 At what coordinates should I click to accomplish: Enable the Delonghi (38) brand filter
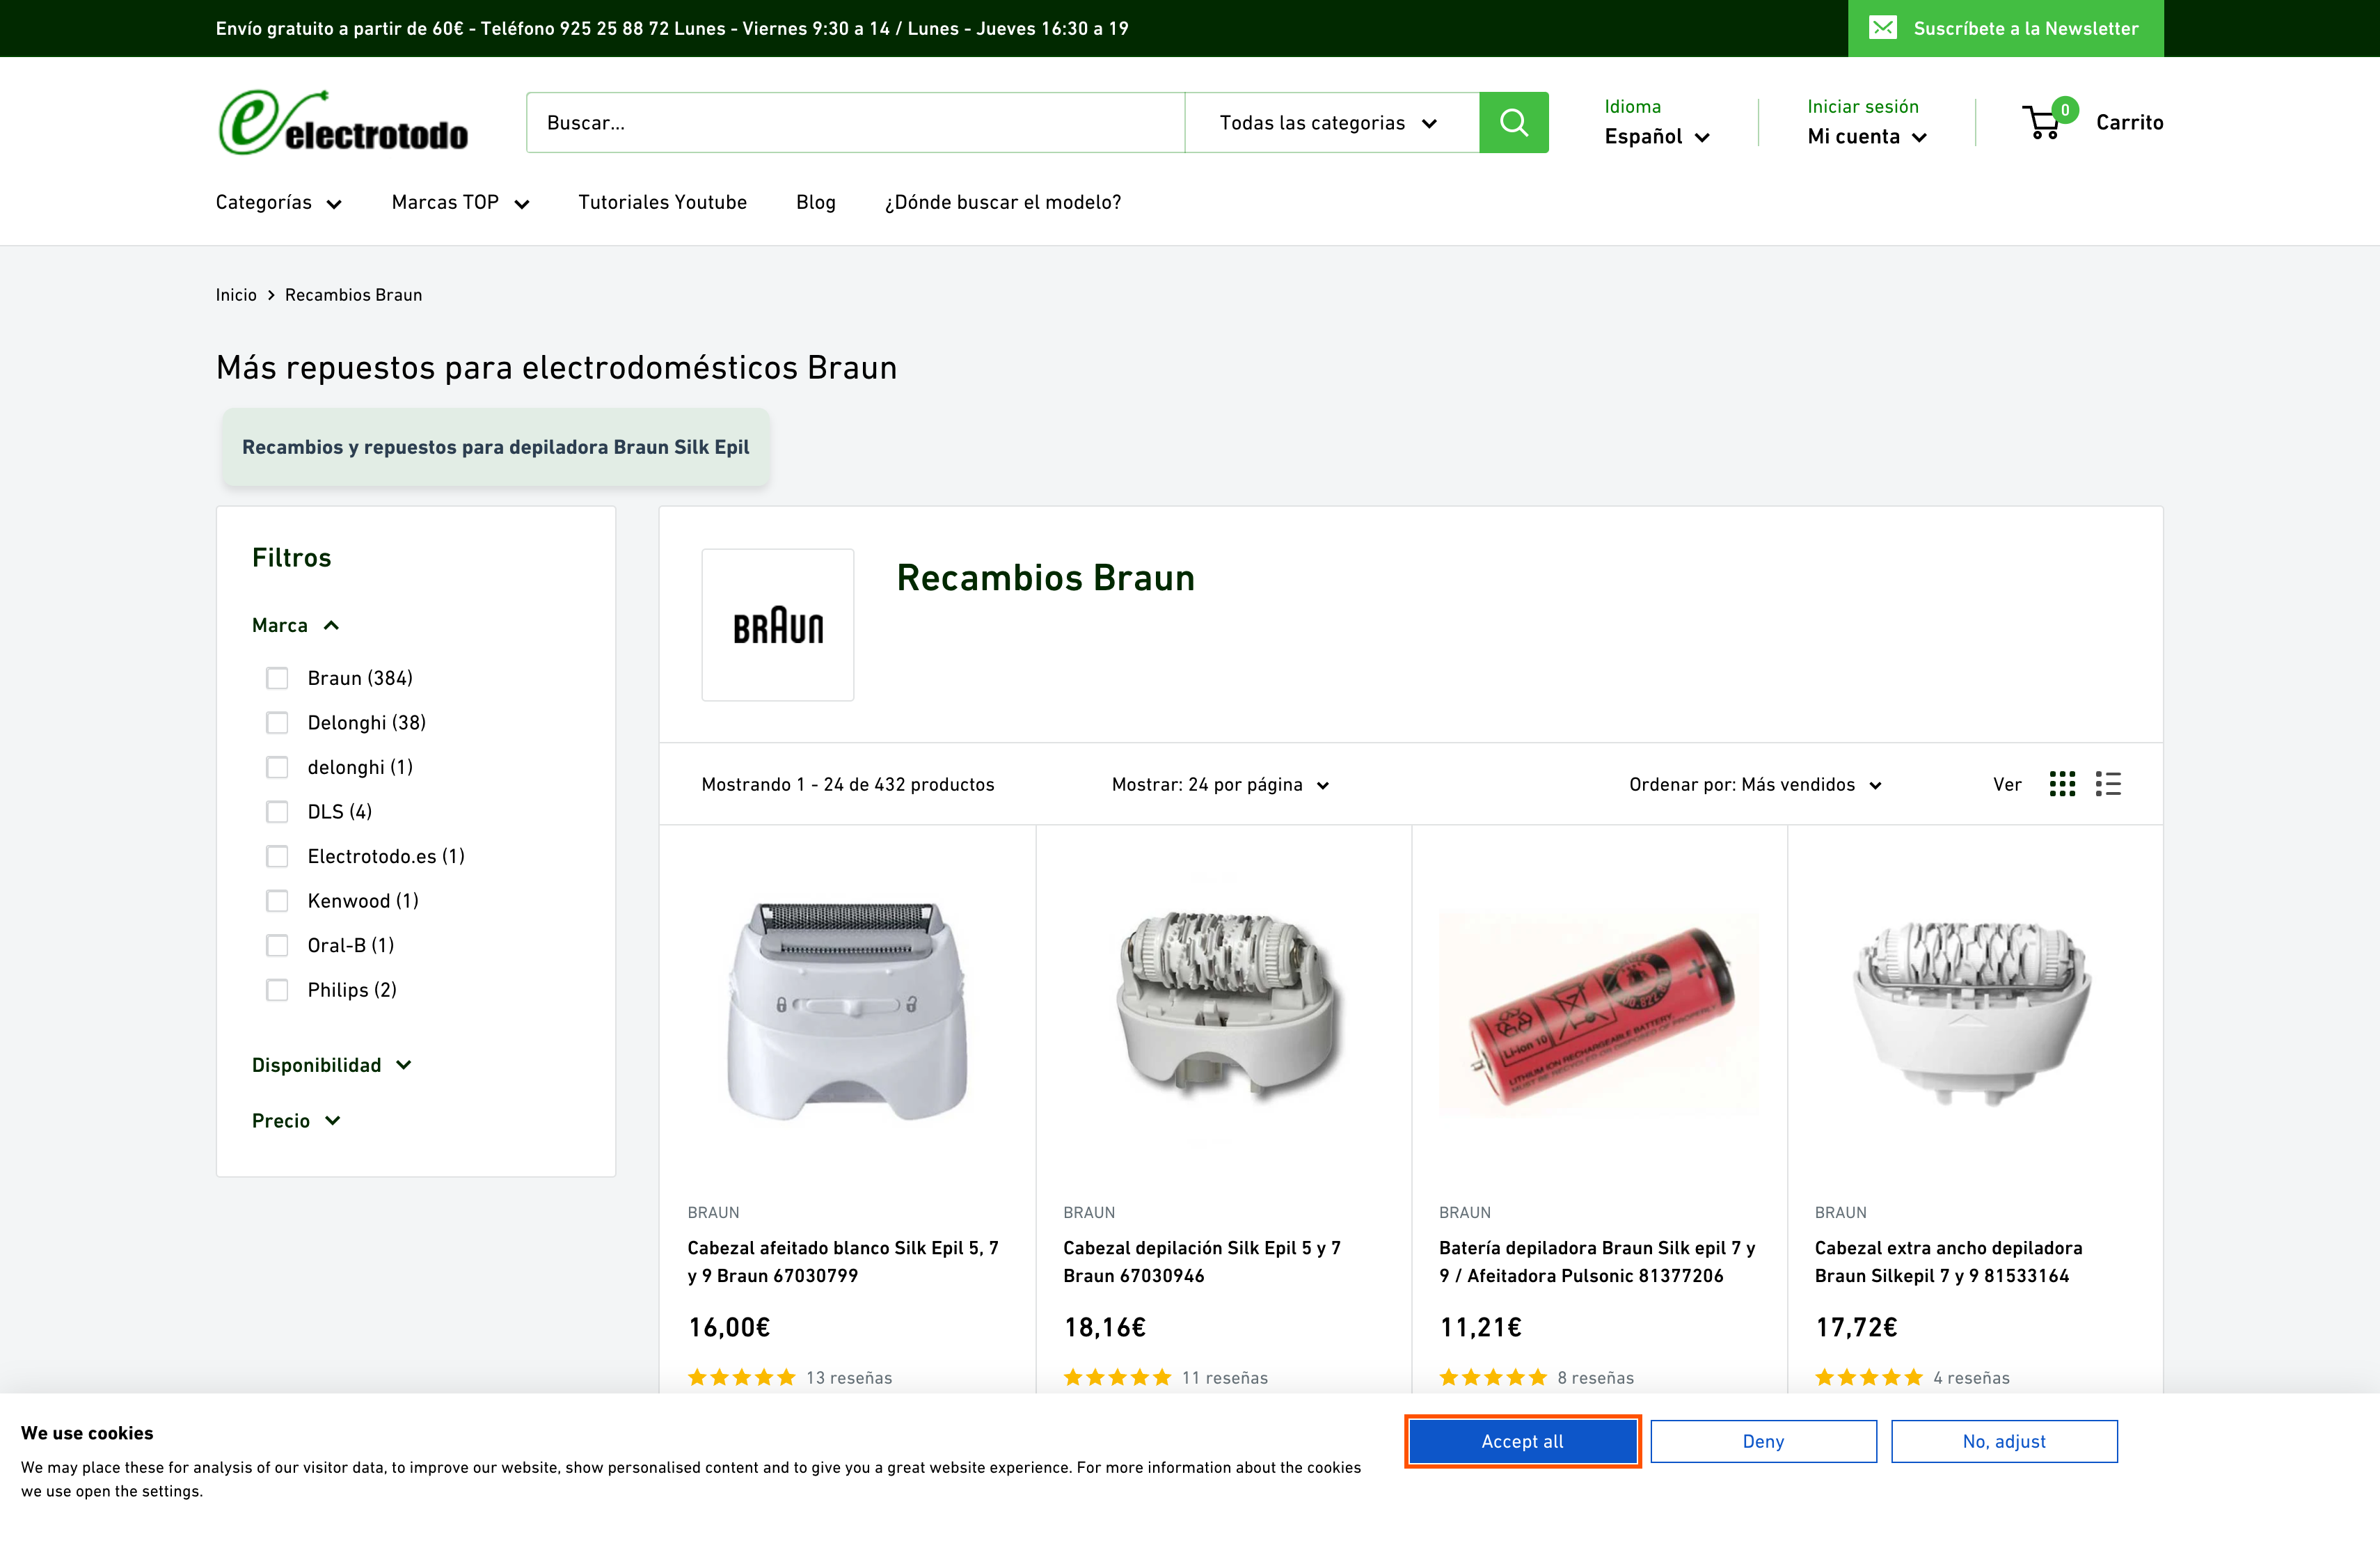pos(277,722)
